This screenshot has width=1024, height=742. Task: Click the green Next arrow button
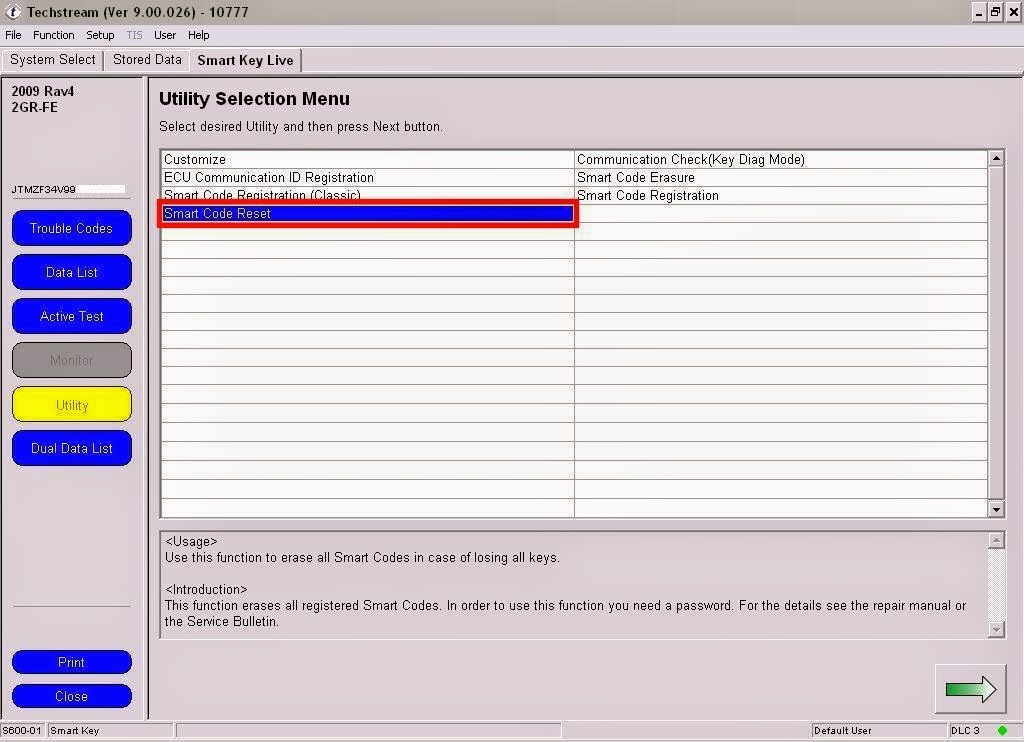tap(970, 689)
